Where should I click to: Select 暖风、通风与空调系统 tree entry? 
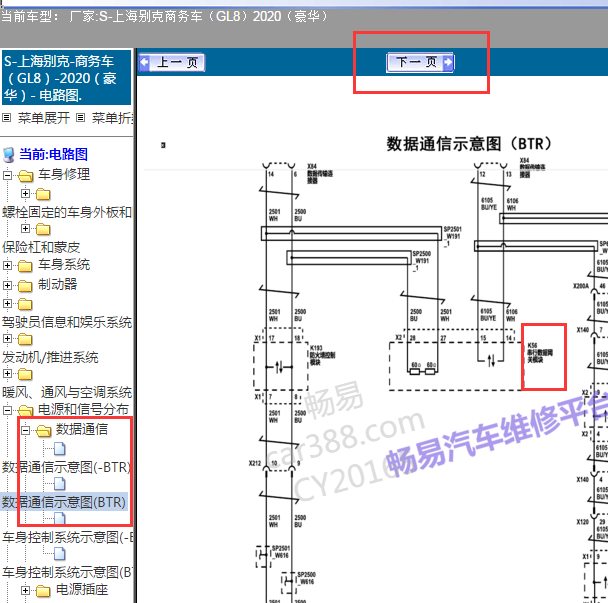[x=67, y=392]
